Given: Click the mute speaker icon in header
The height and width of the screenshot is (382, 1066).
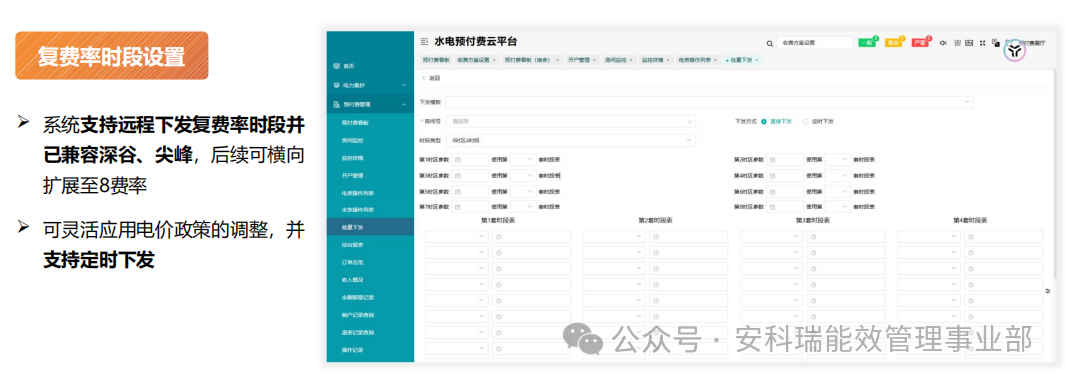Looking at the screenshot, I should (x=943, y=43).
